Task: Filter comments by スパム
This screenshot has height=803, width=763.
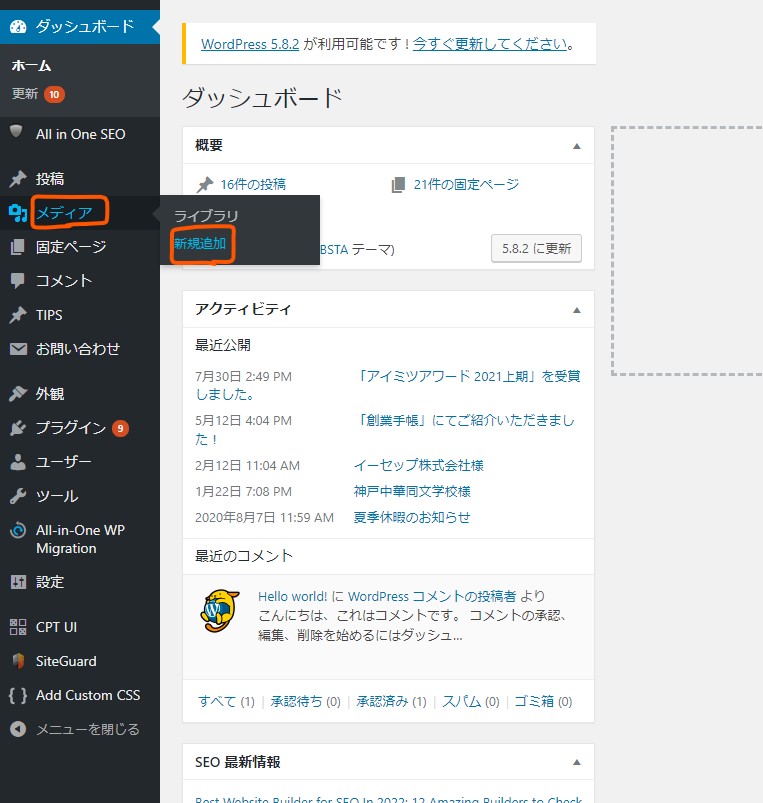Action: tap(462, 702)
